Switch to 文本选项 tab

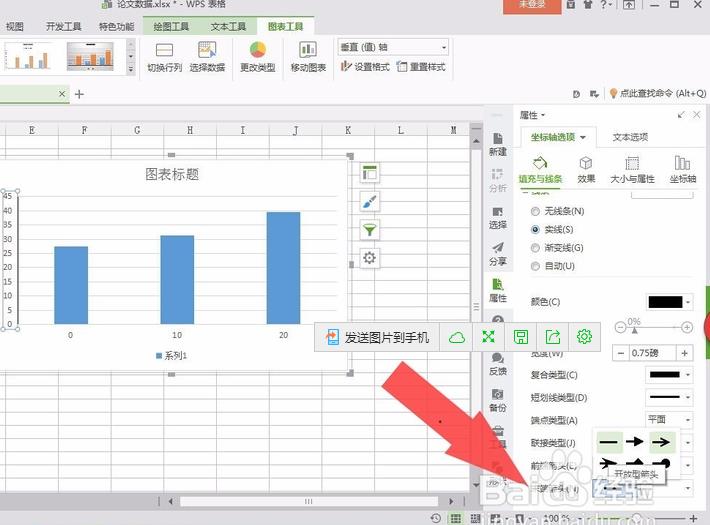pos(630,137)
